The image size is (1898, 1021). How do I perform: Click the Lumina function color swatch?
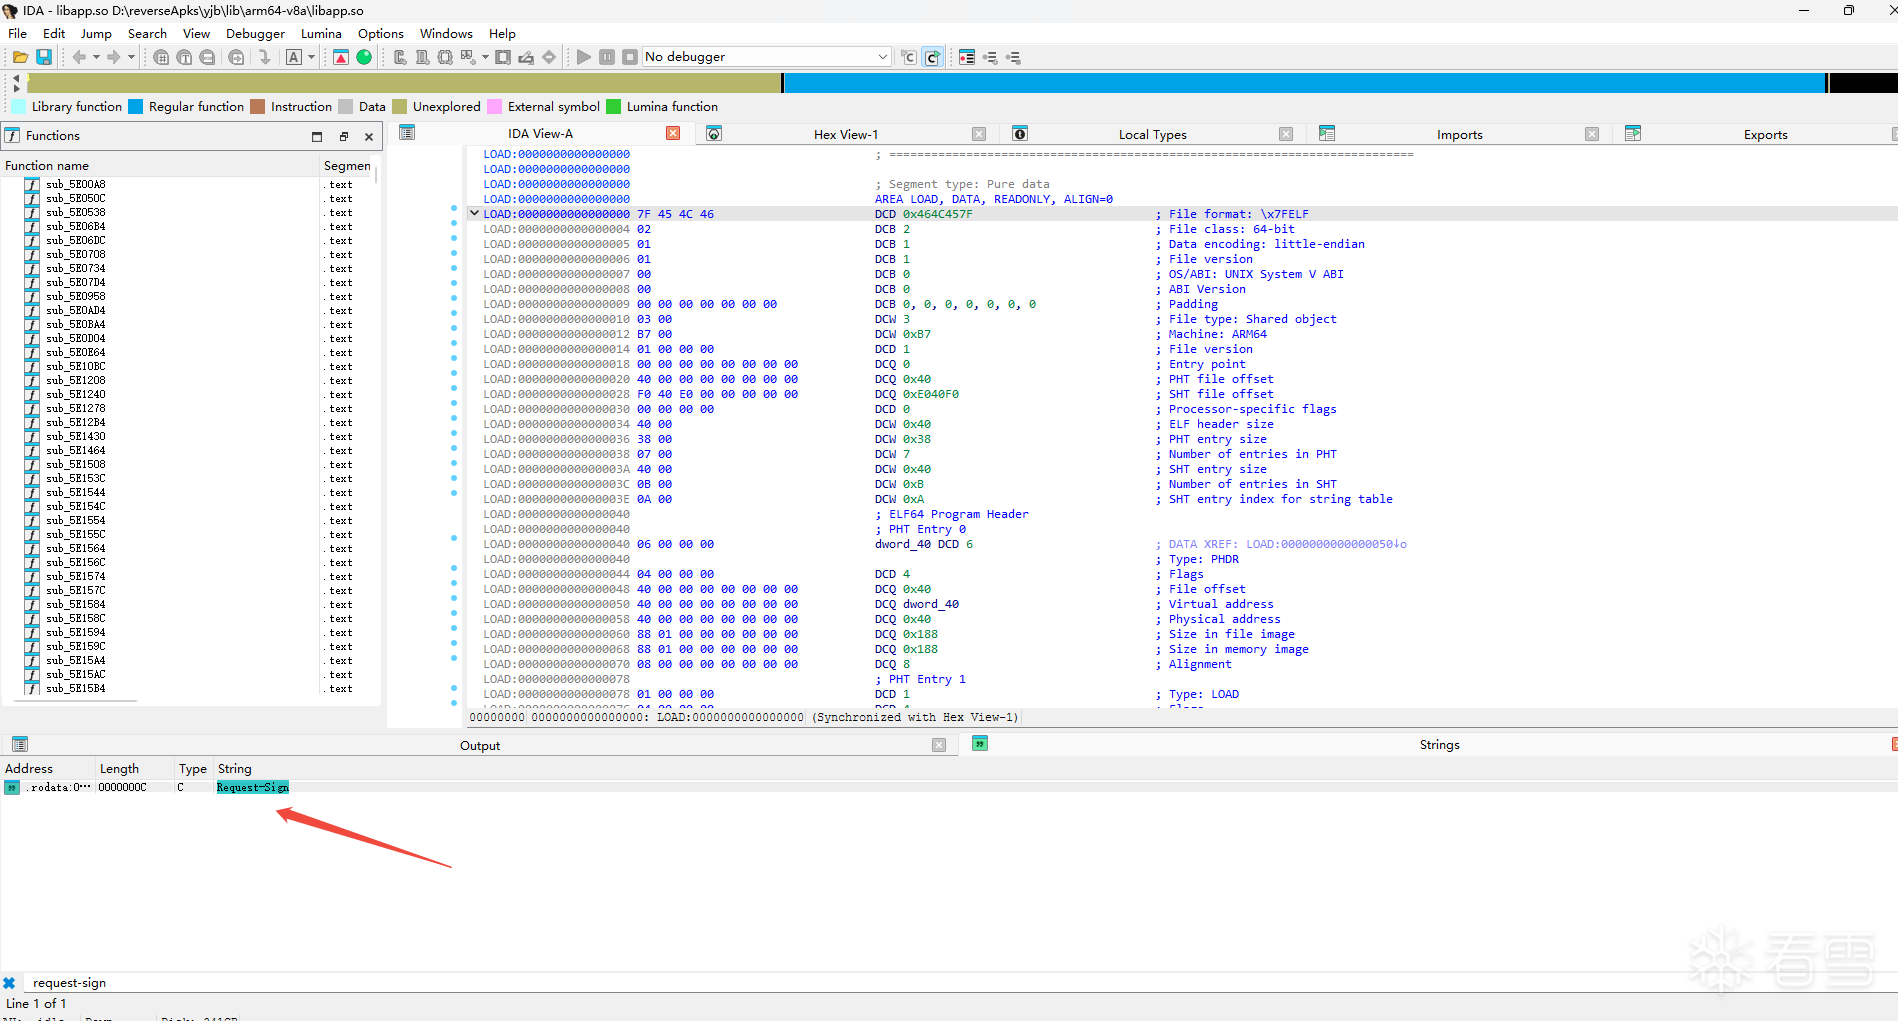tap(614, 106)
